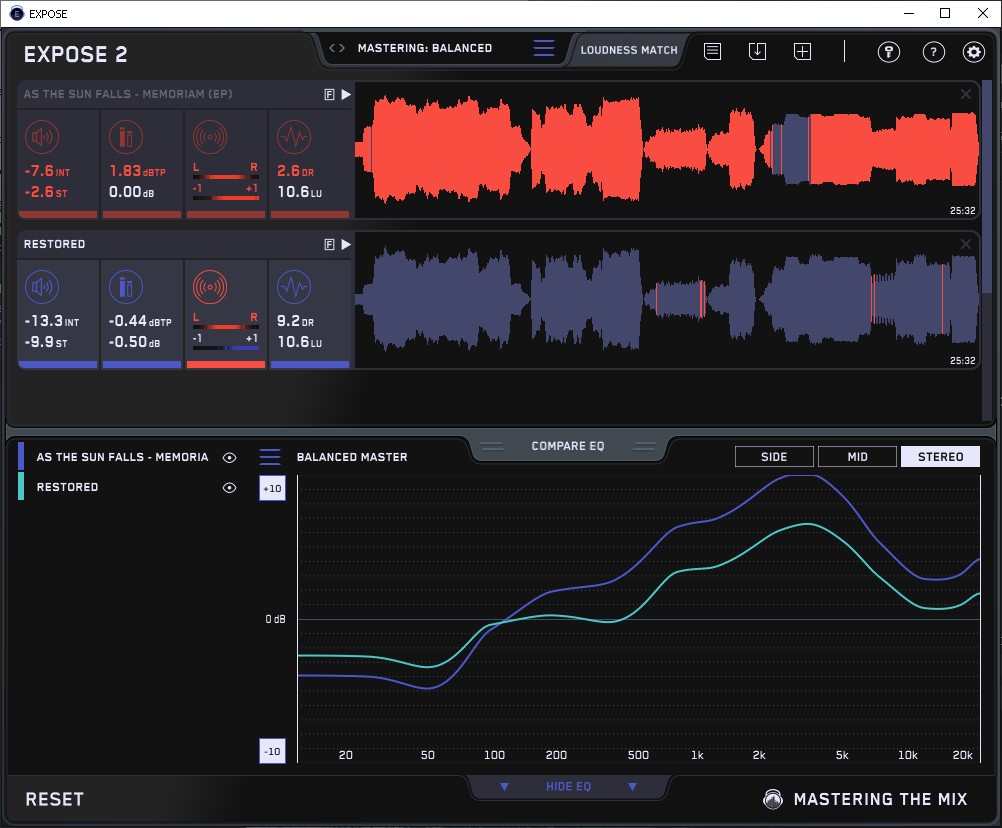This screenshot has width=1002, height=828.
Task: Click the first track dynamic range icon
Action: [x=292, y=138]
